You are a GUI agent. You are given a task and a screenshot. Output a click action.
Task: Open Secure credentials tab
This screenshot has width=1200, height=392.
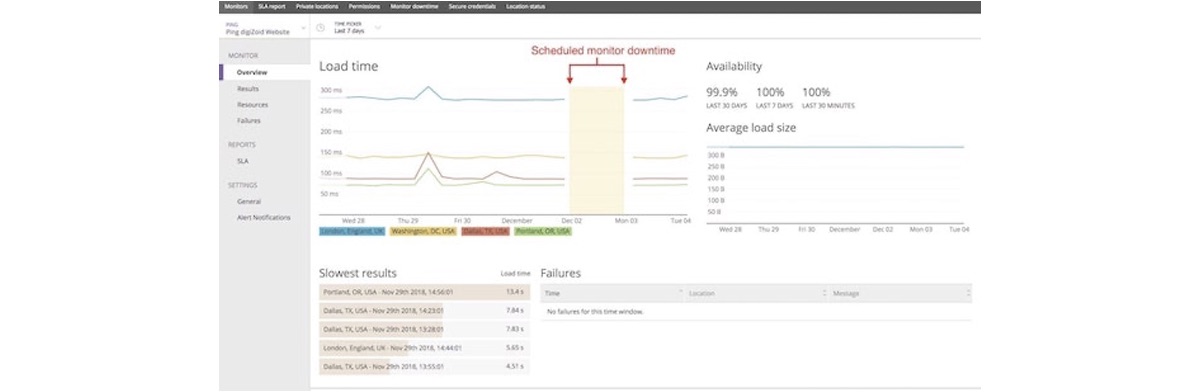[473, 7]
